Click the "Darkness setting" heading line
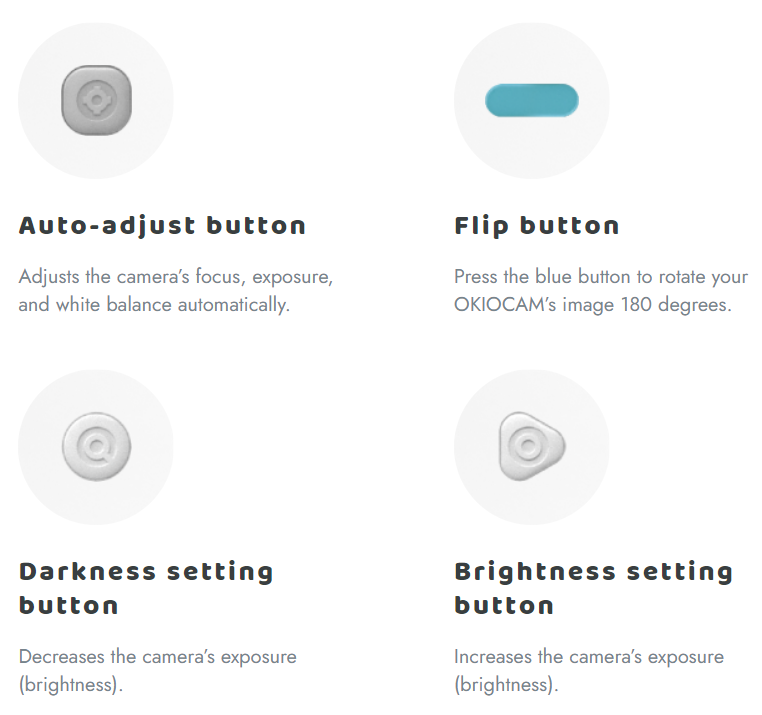 [146, 572]
